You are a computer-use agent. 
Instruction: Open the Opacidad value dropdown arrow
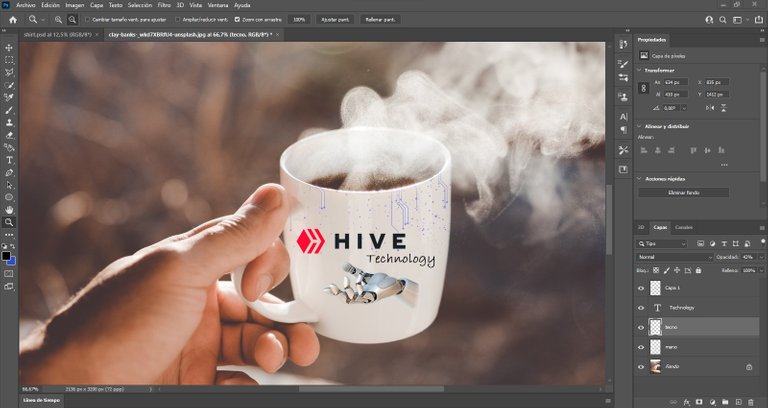coord(761,257)
